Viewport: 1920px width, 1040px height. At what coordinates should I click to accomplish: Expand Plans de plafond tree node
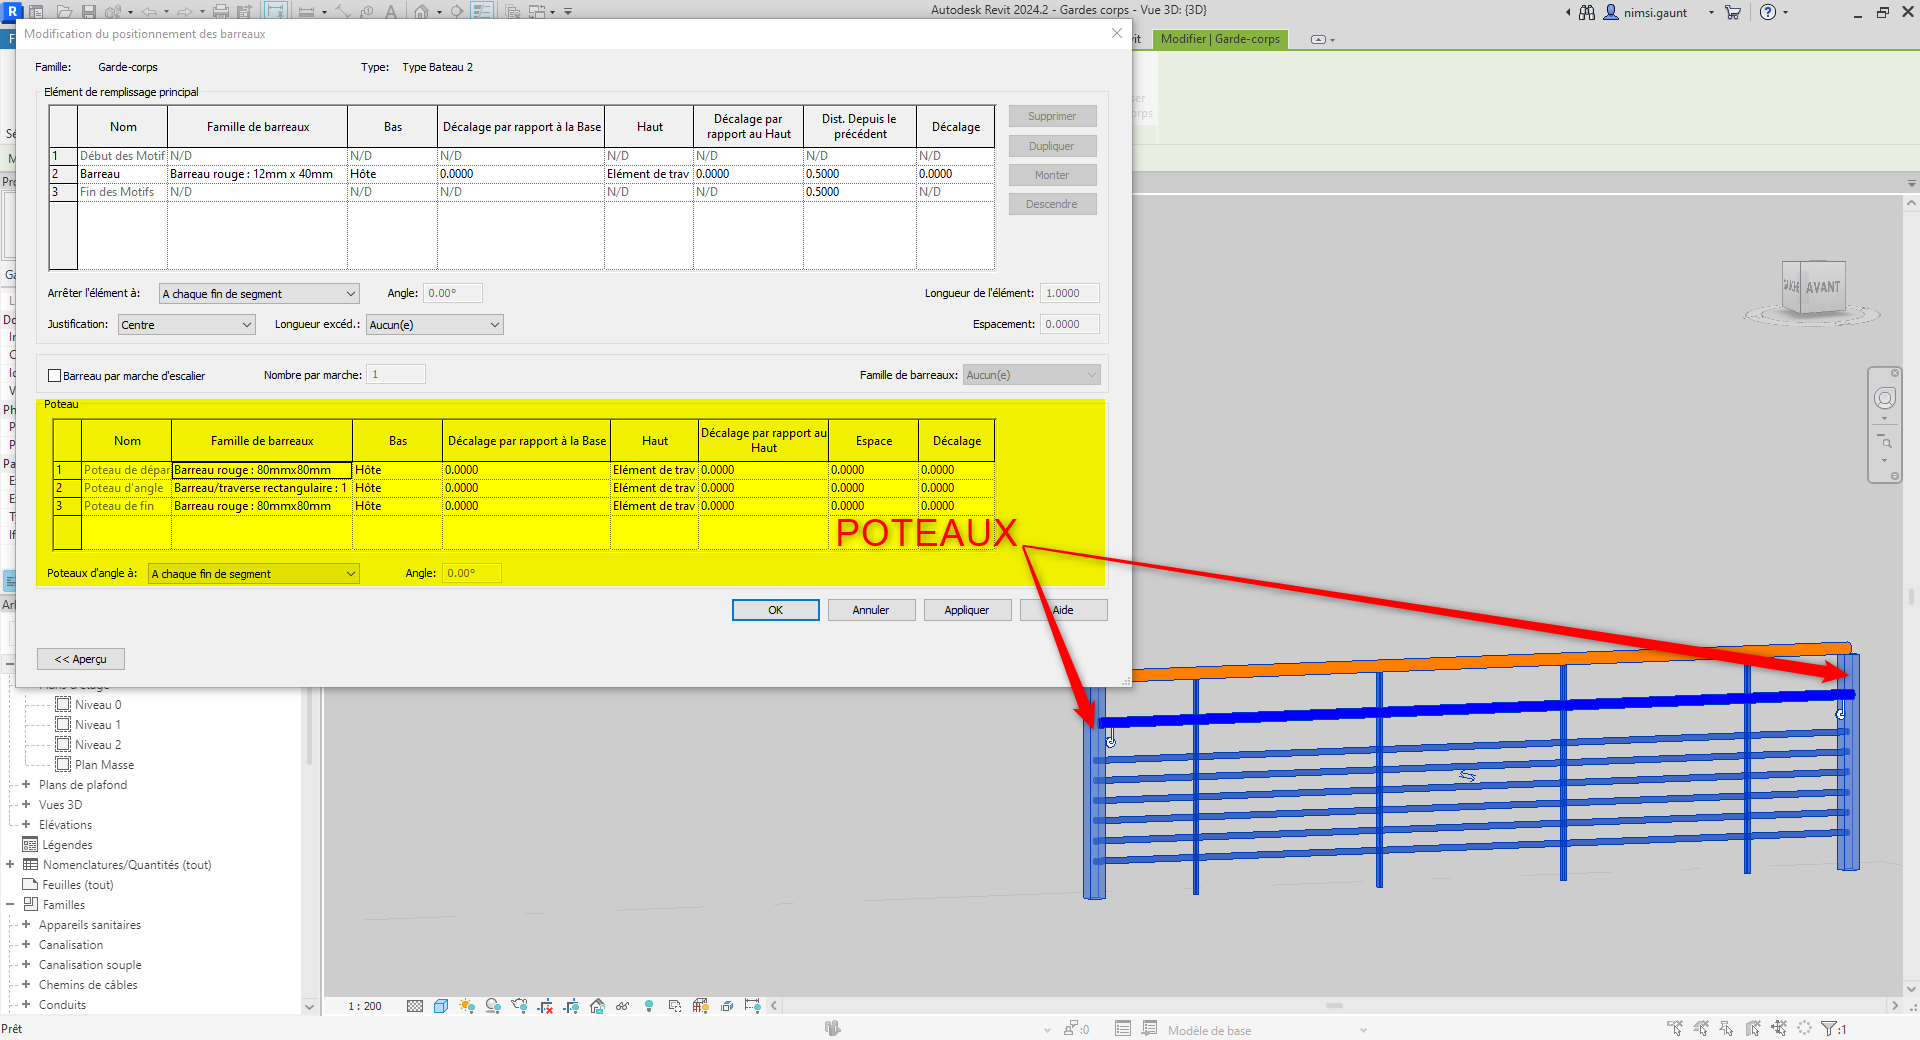click(26, 785)
